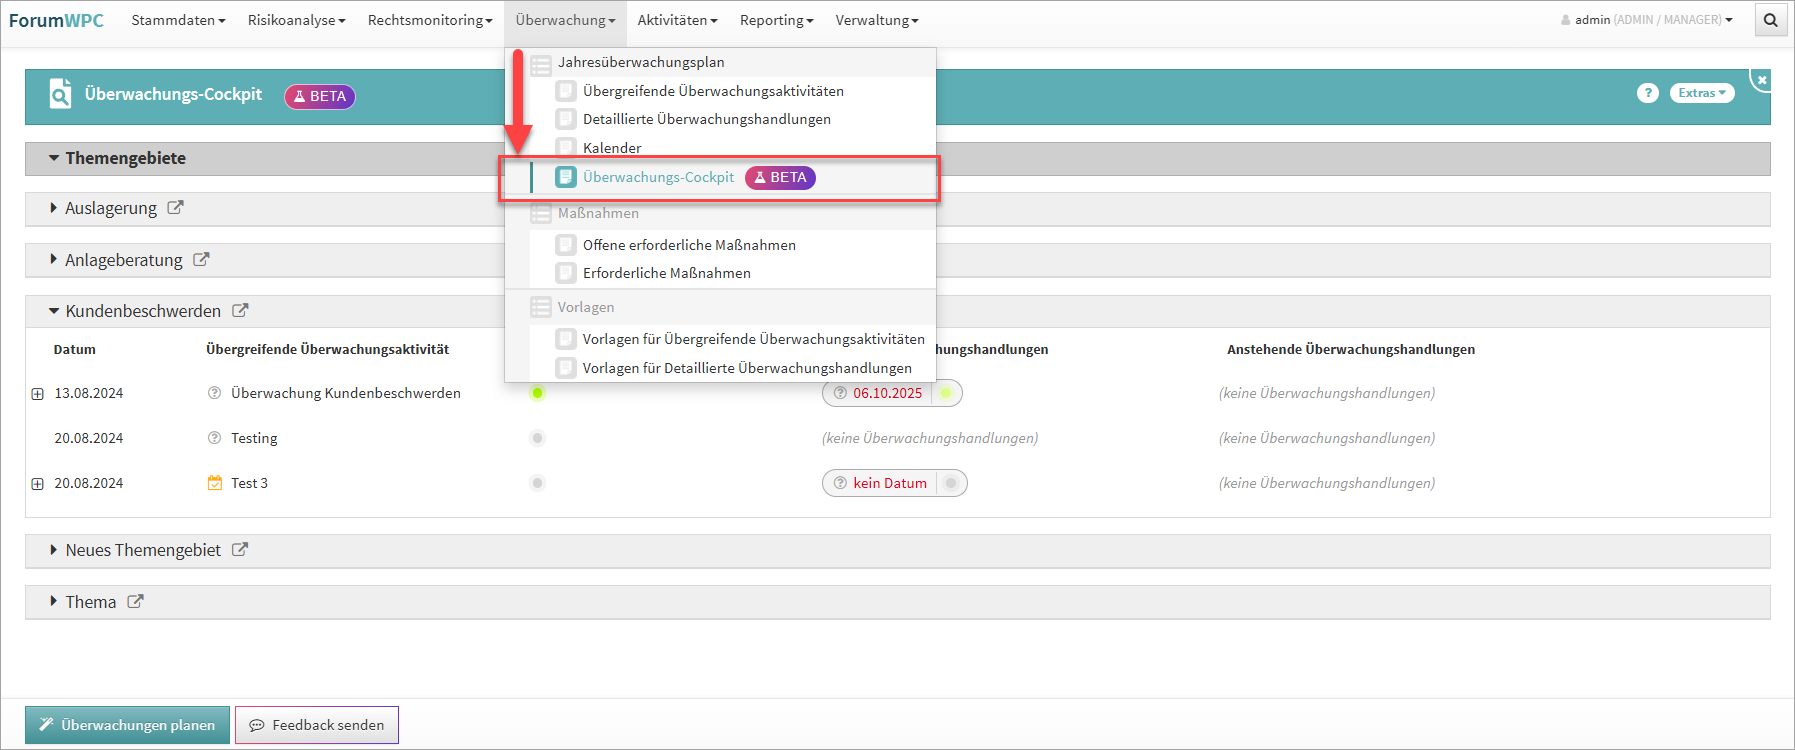The width and height of the screenshot is (1795, 750).
Task: Collapse the Kundenbeschwerden section
Action: [x=54, y=311]
